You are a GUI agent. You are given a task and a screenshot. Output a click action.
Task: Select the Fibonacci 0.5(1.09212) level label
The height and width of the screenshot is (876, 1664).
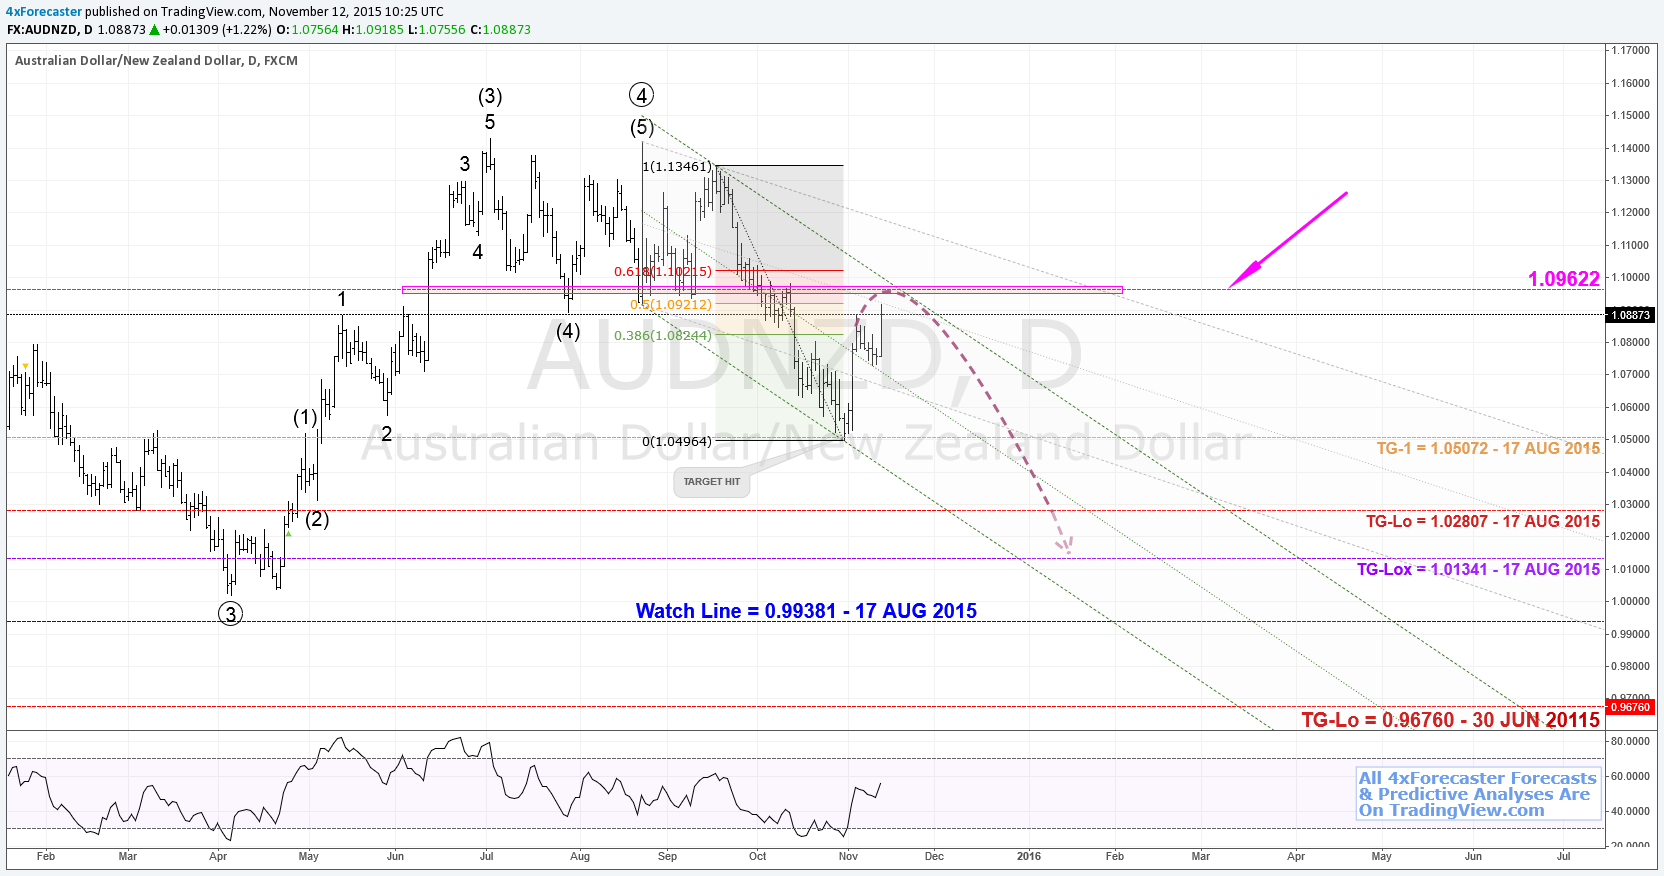(671, 304)
